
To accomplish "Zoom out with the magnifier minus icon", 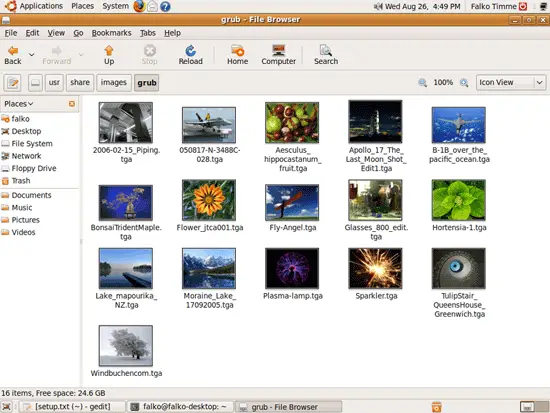I will point(422,83).
